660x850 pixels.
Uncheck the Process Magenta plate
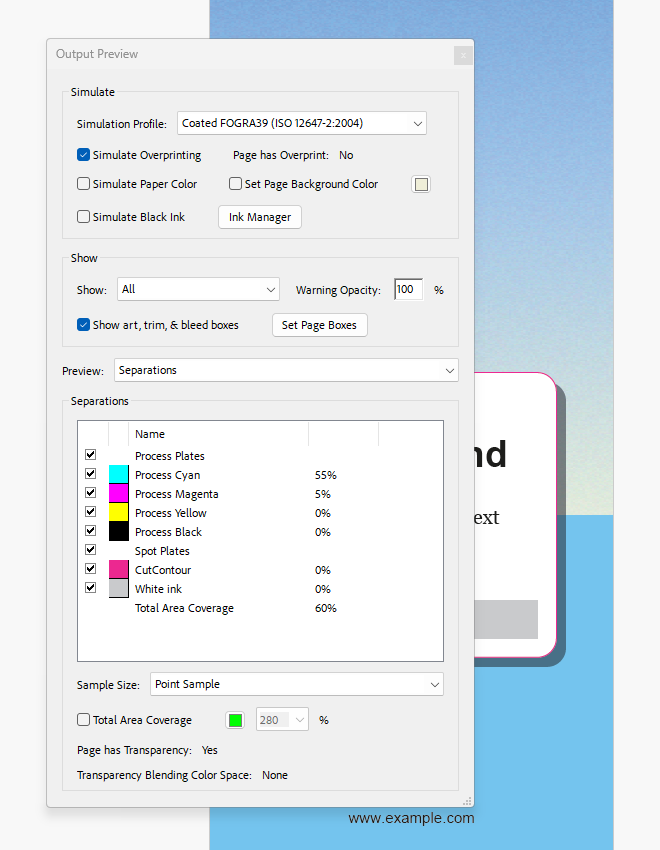(90, 493)
